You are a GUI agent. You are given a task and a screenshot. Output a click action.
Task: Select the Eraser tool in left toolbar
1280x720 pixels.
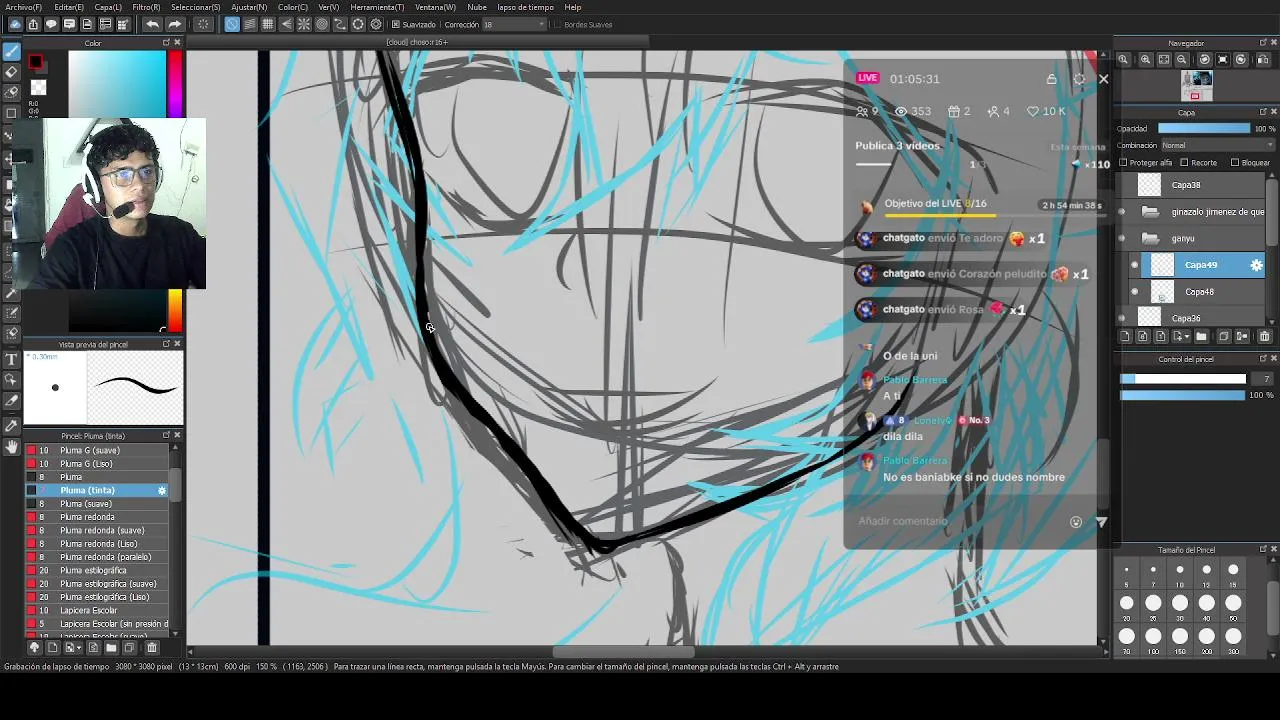click(x=11, y=72)
